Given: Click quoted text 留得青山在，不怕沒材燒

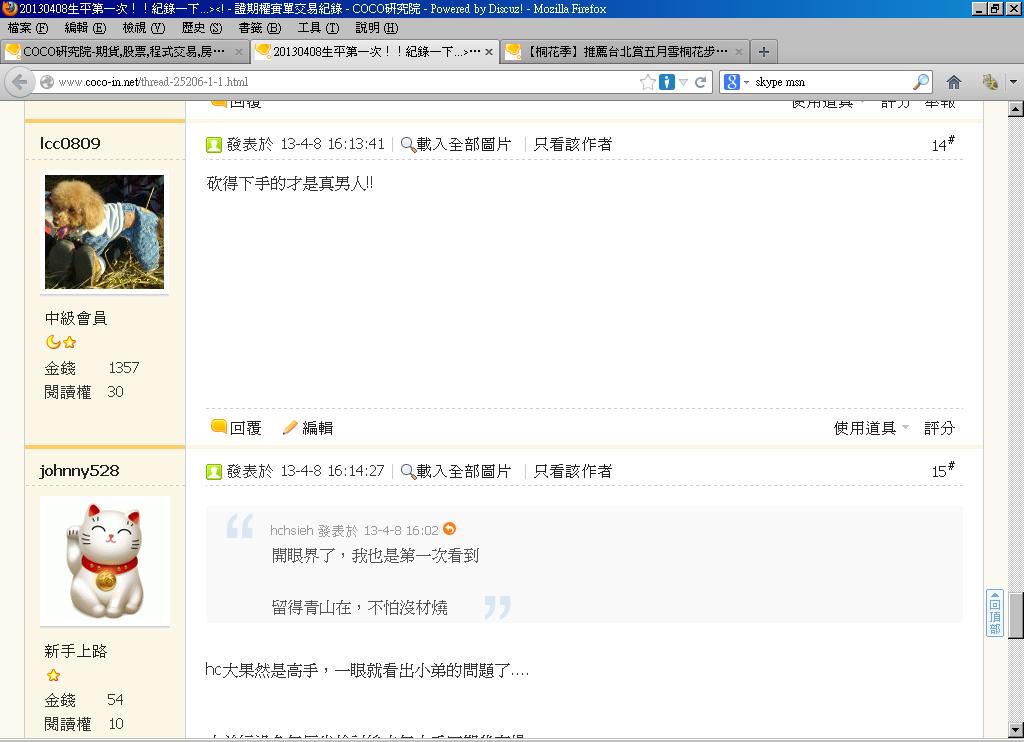Looking at the screenshot, I should tap(360, 608).
